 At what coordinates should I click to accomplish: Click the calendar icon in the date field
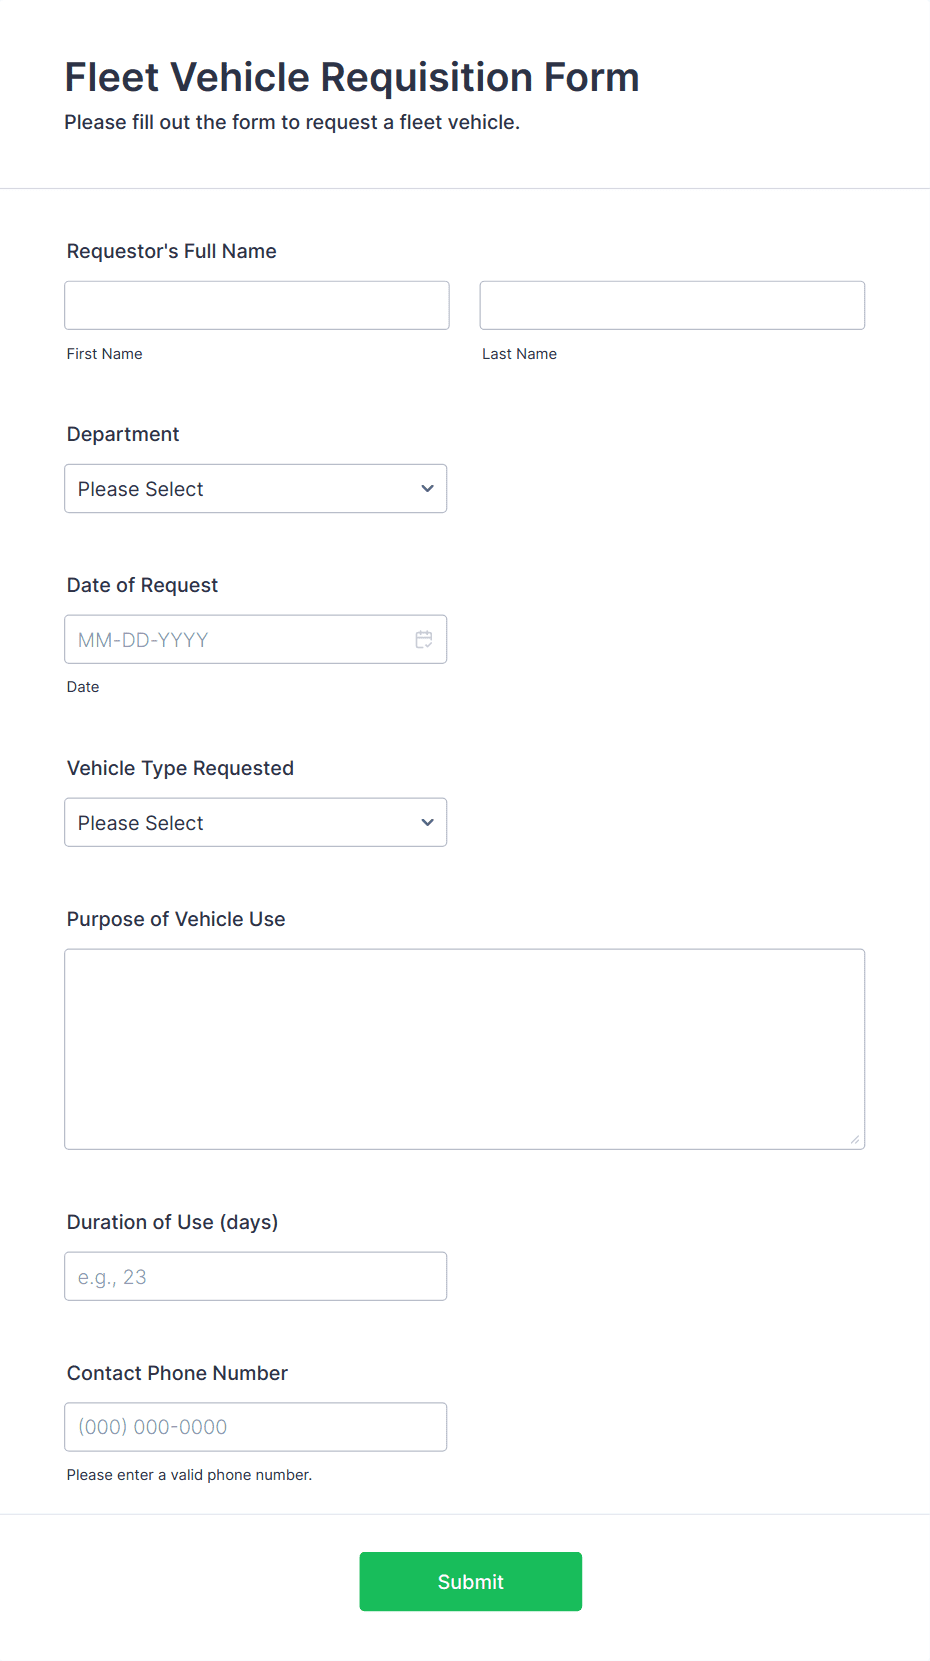(x=424, y=639)
